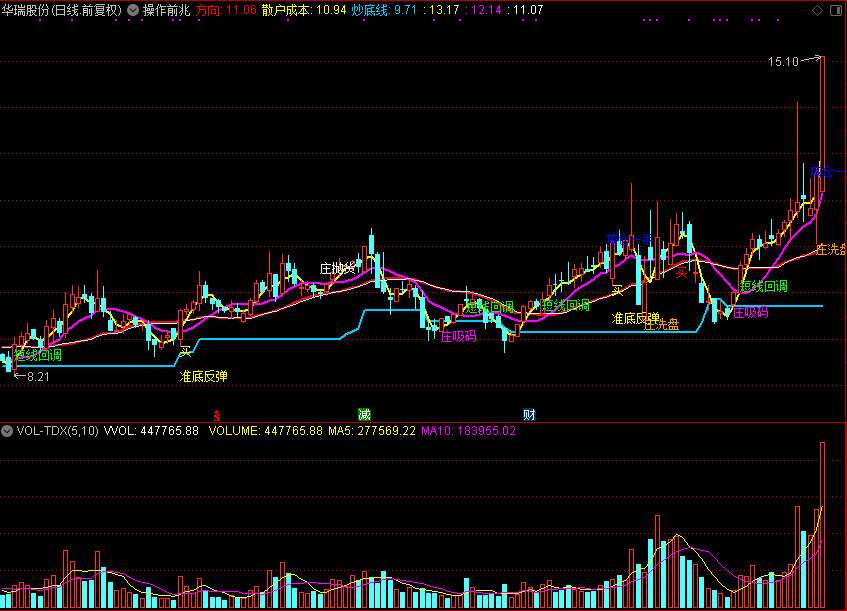Click the earlier 庄吸码 label left of the 财 marker
Viewport: 847px width, 611px height.
[459, 337]
